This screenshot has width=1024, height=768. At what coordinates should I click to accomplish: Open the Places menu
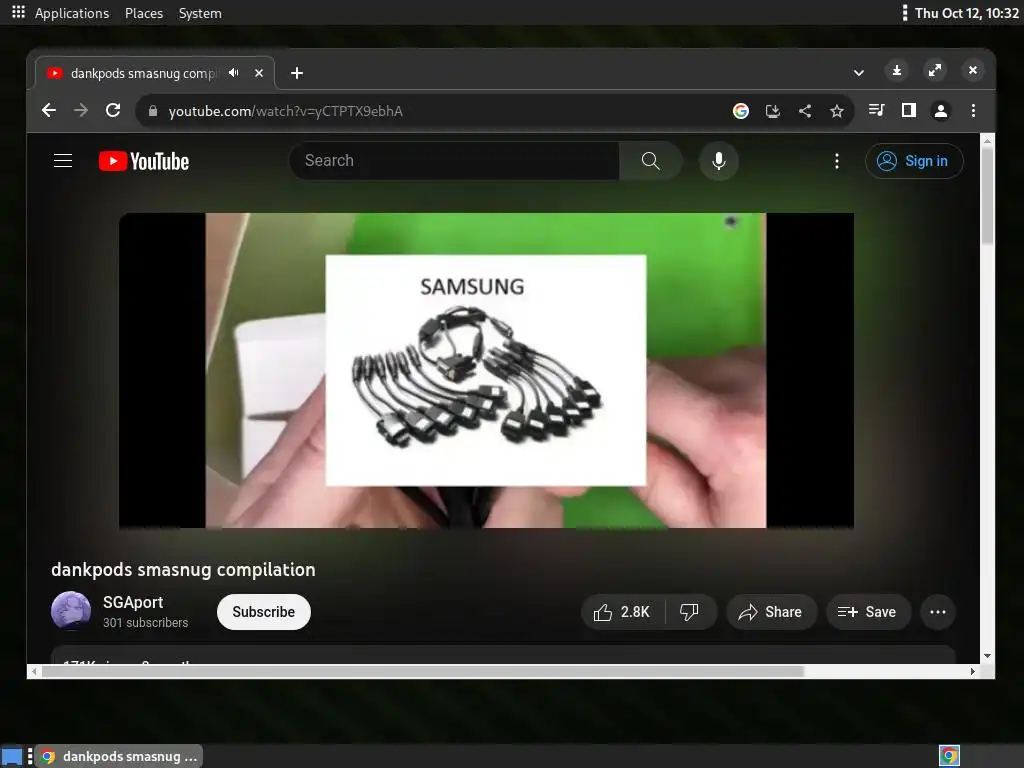click(144, 13)
